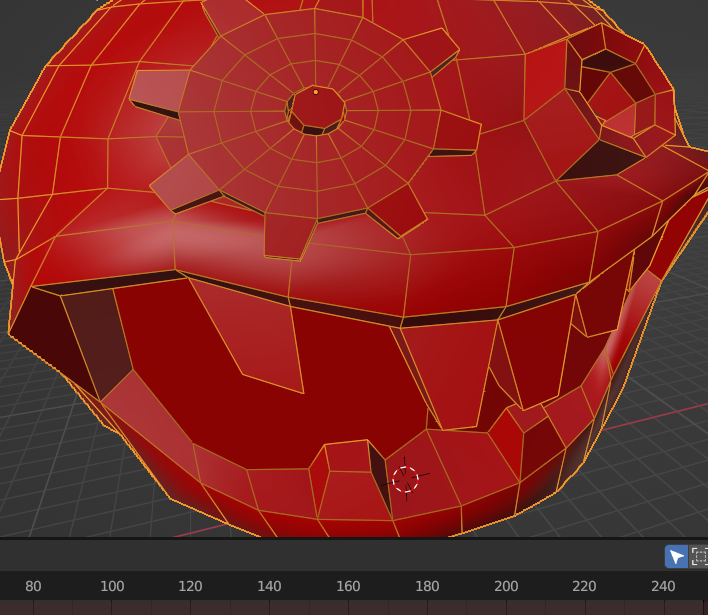
Task: Click the octagonal center face of the gear
Action: (317, 107)
